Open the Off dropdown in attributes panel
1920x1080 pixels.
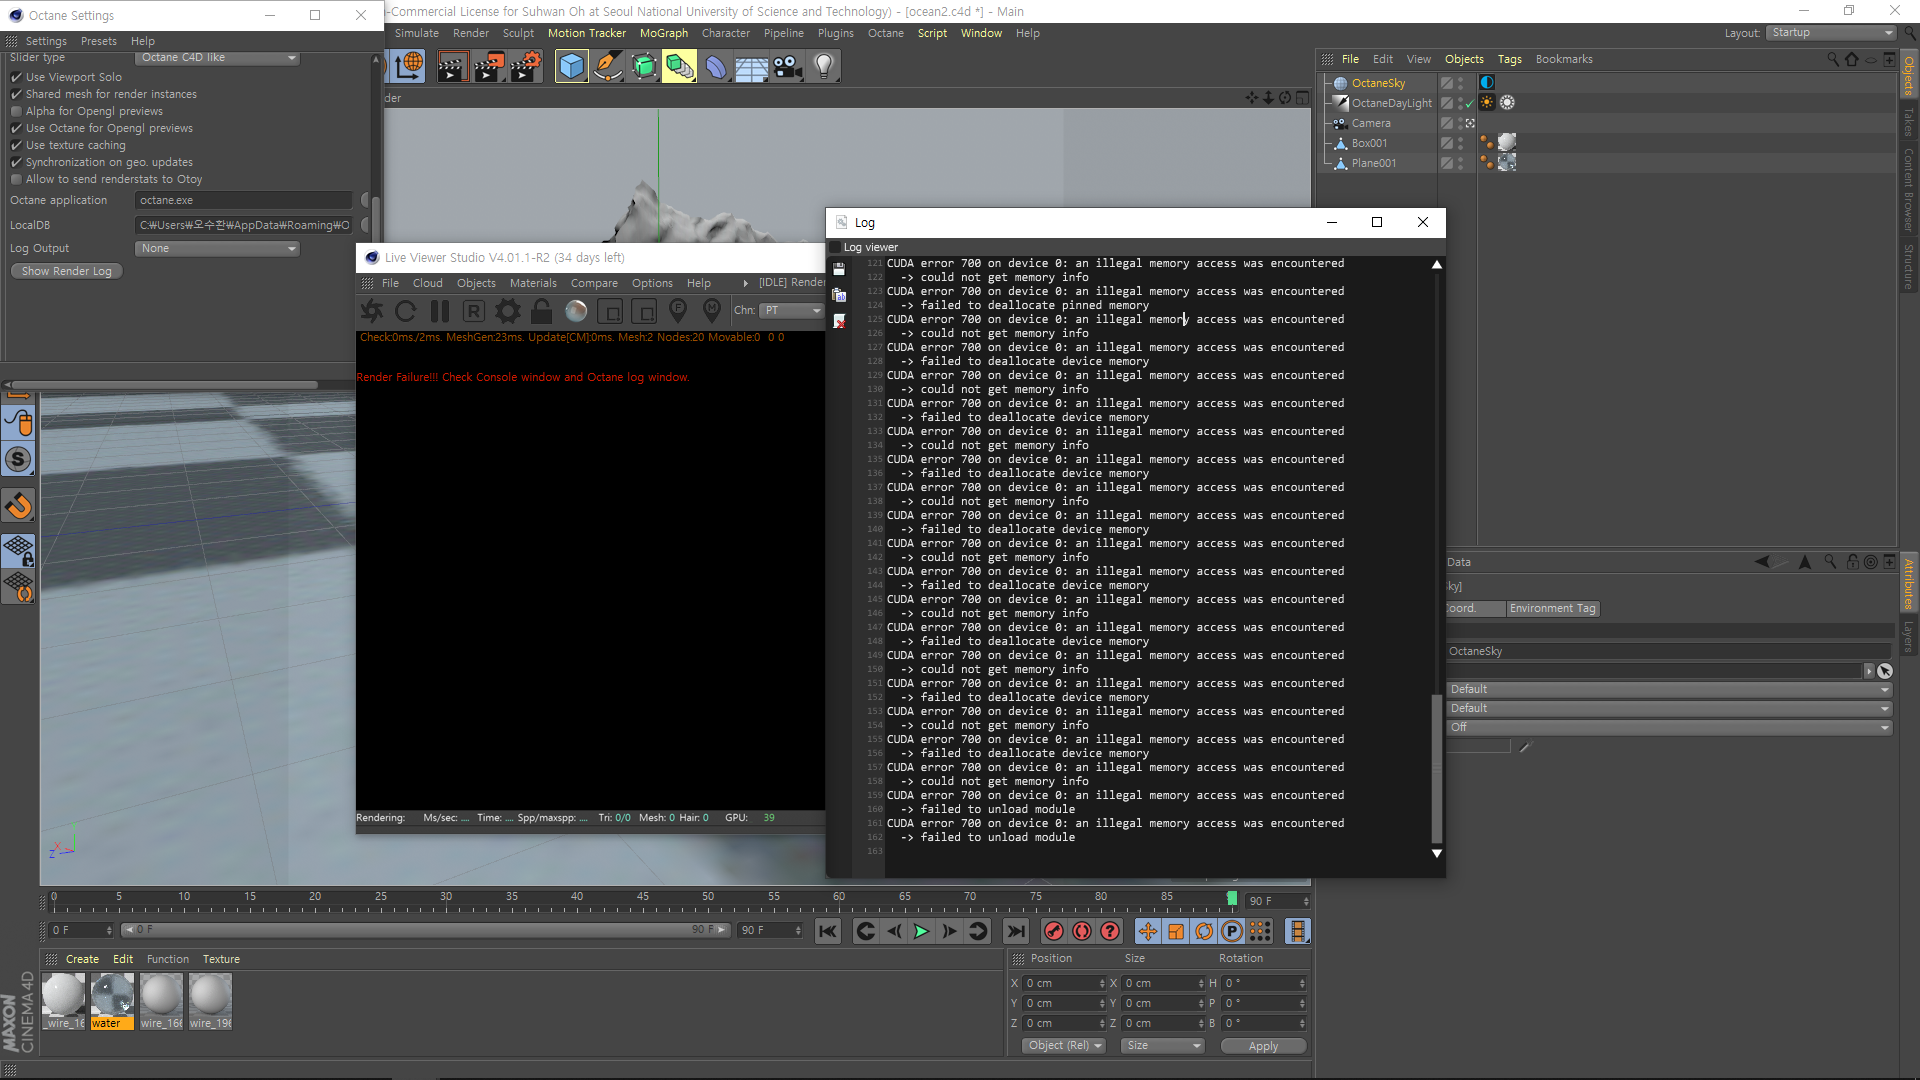coord(1669,728)
